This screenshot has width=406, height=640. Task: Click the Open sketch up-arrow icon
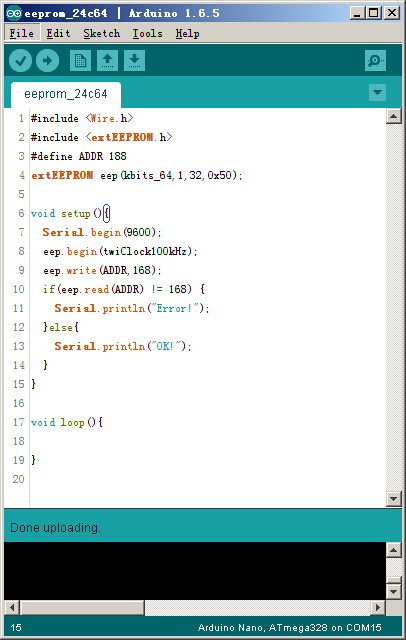click(107, 61)
